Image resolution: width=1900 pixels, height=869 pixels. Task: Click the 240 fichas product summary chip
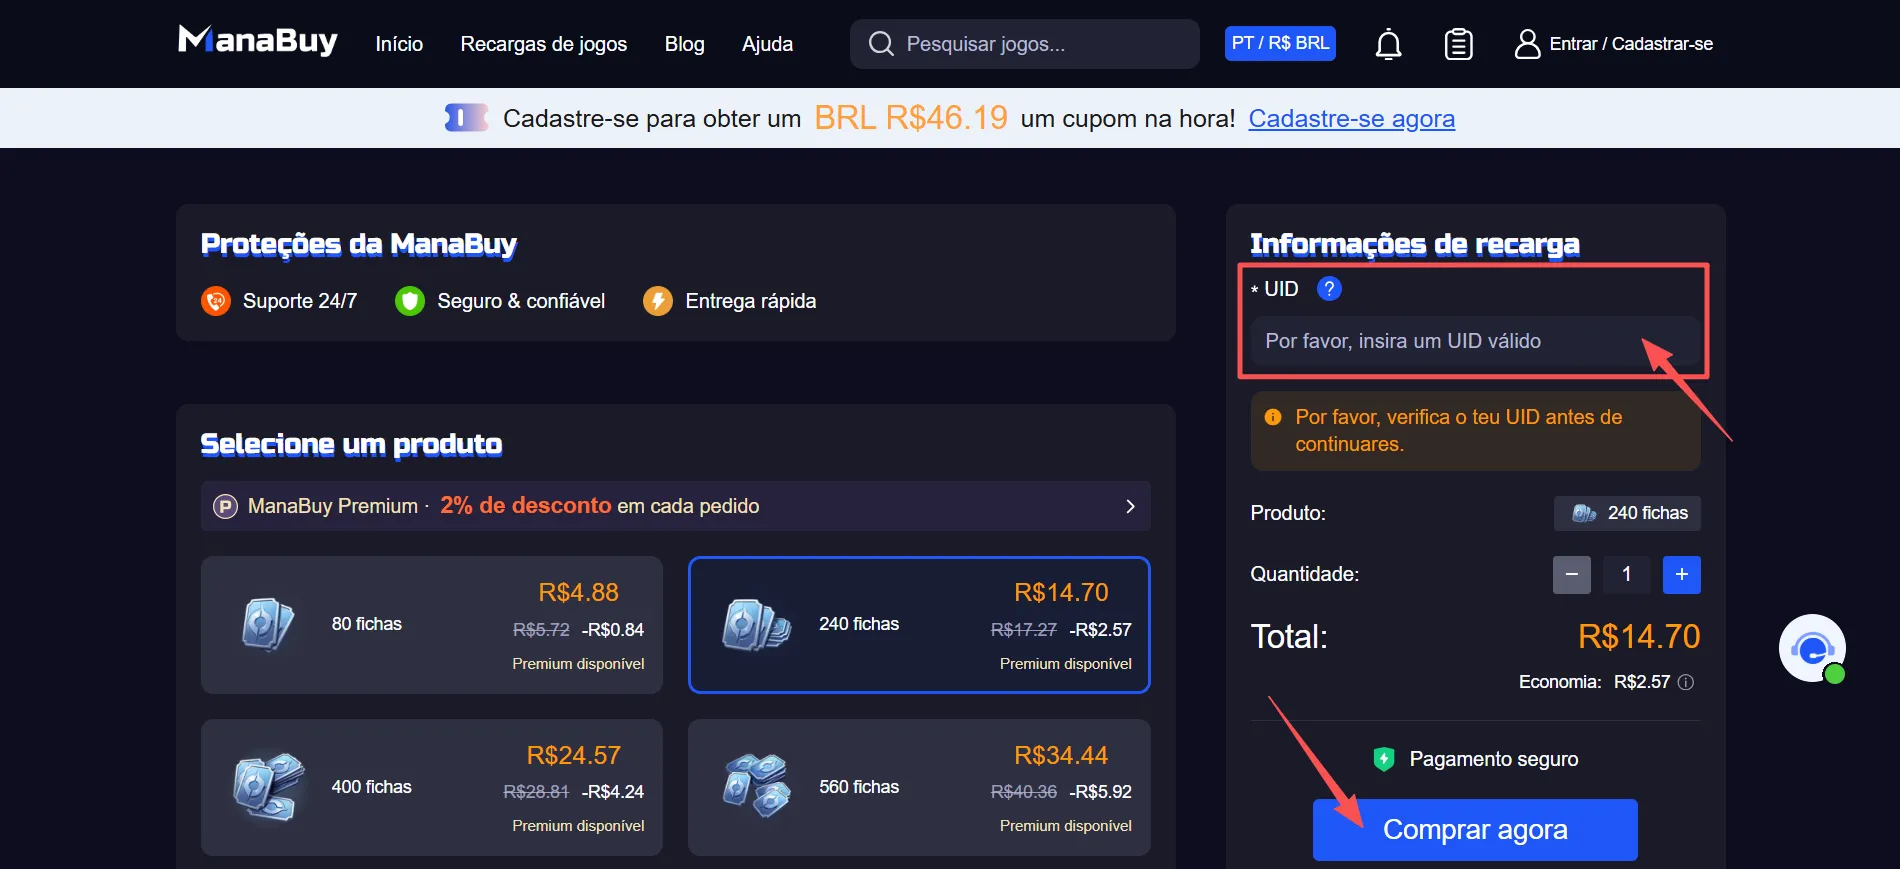click(1627, 513)
